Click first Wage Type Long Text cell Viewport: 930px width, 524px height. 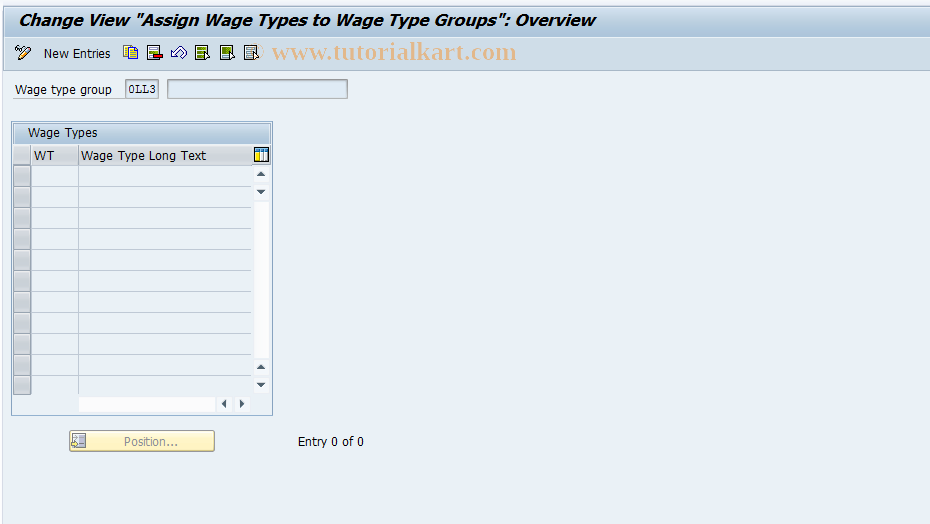(165, 176)
